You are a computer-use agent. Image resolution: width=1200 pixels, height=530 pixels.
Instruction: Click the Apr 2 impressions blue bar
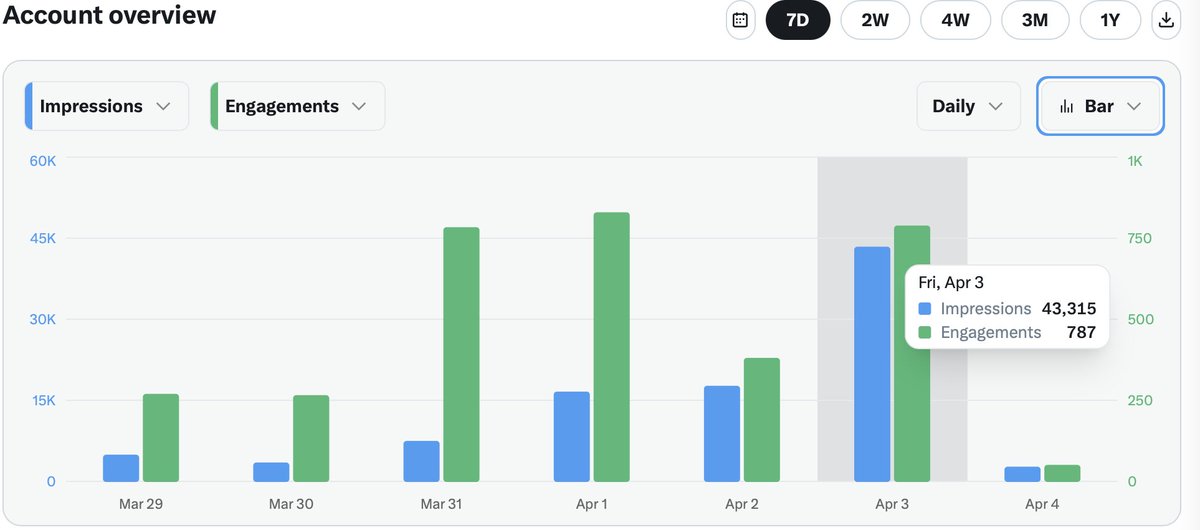click(x=722, y=434)
